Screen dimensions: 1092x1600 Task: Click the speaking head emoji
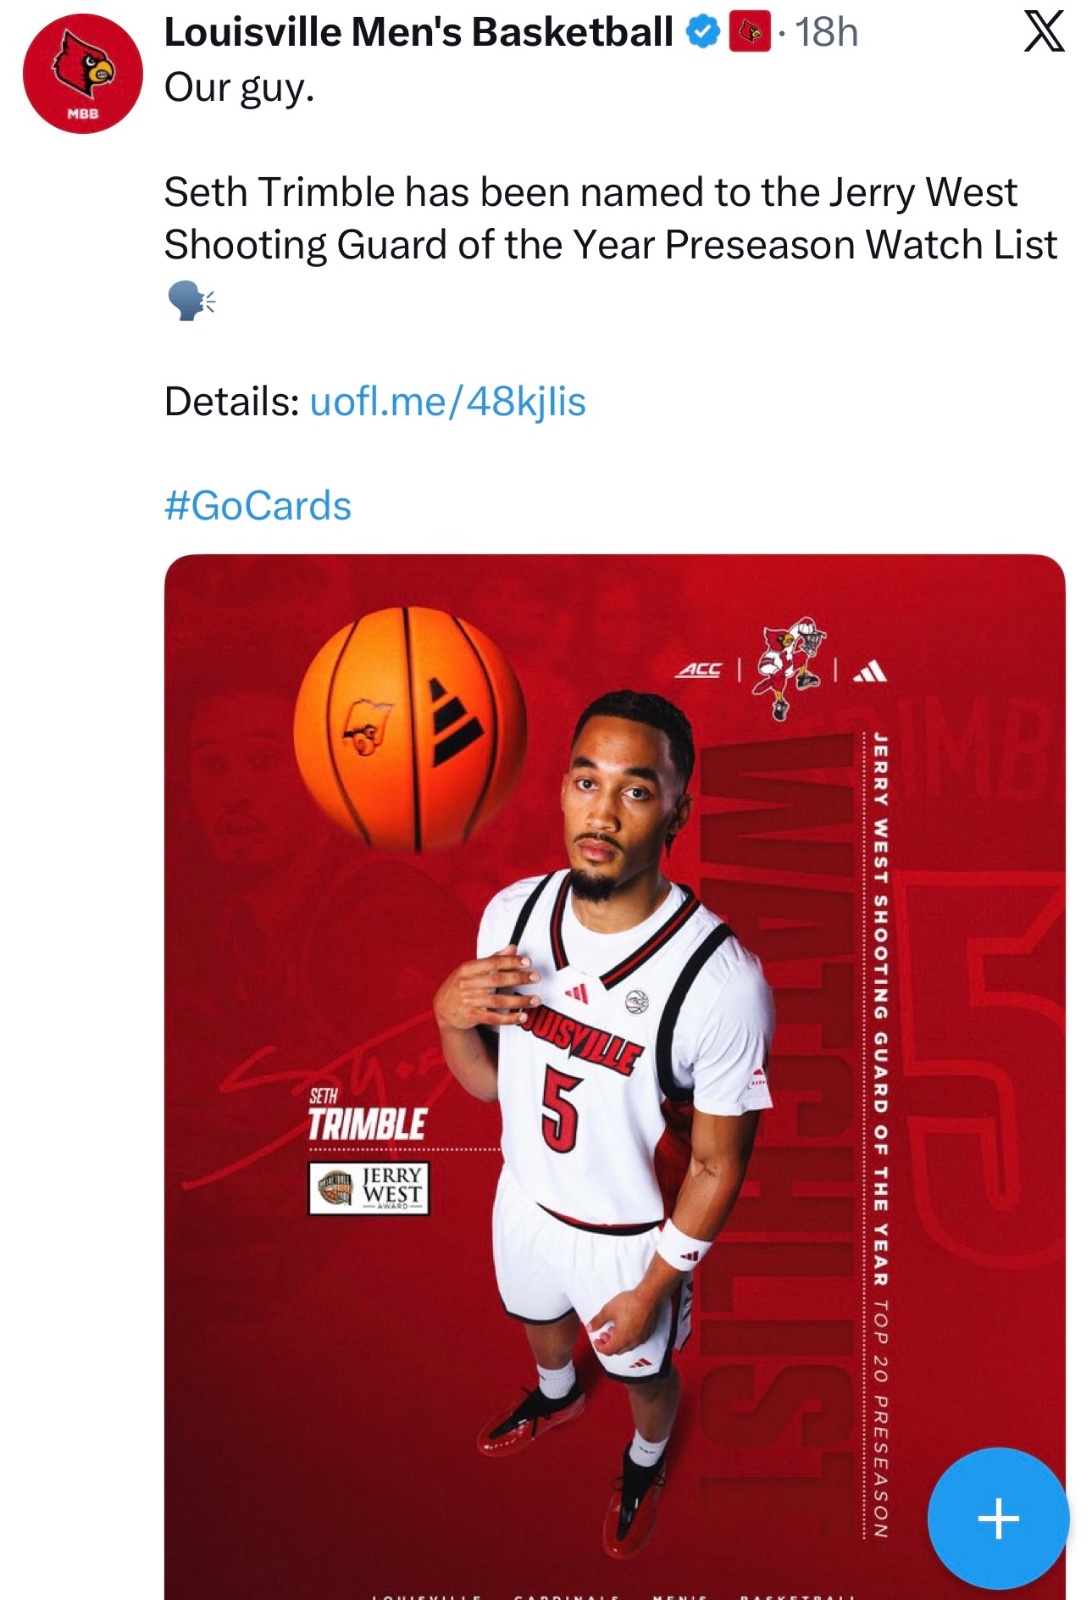pos(190,299)
